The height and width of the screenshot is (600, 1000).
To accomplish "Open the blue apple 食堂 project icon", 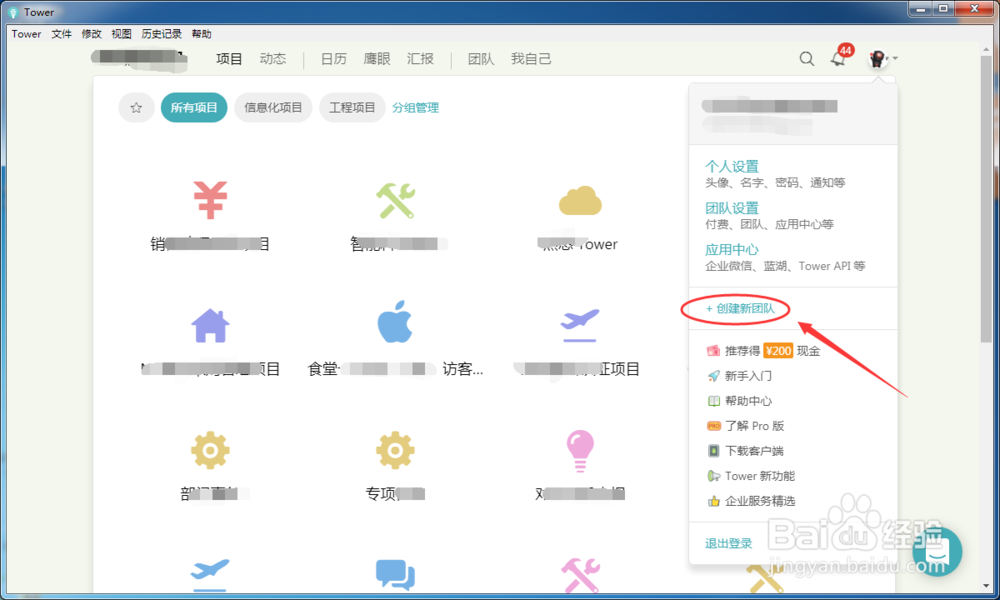I will coord(395,321).
